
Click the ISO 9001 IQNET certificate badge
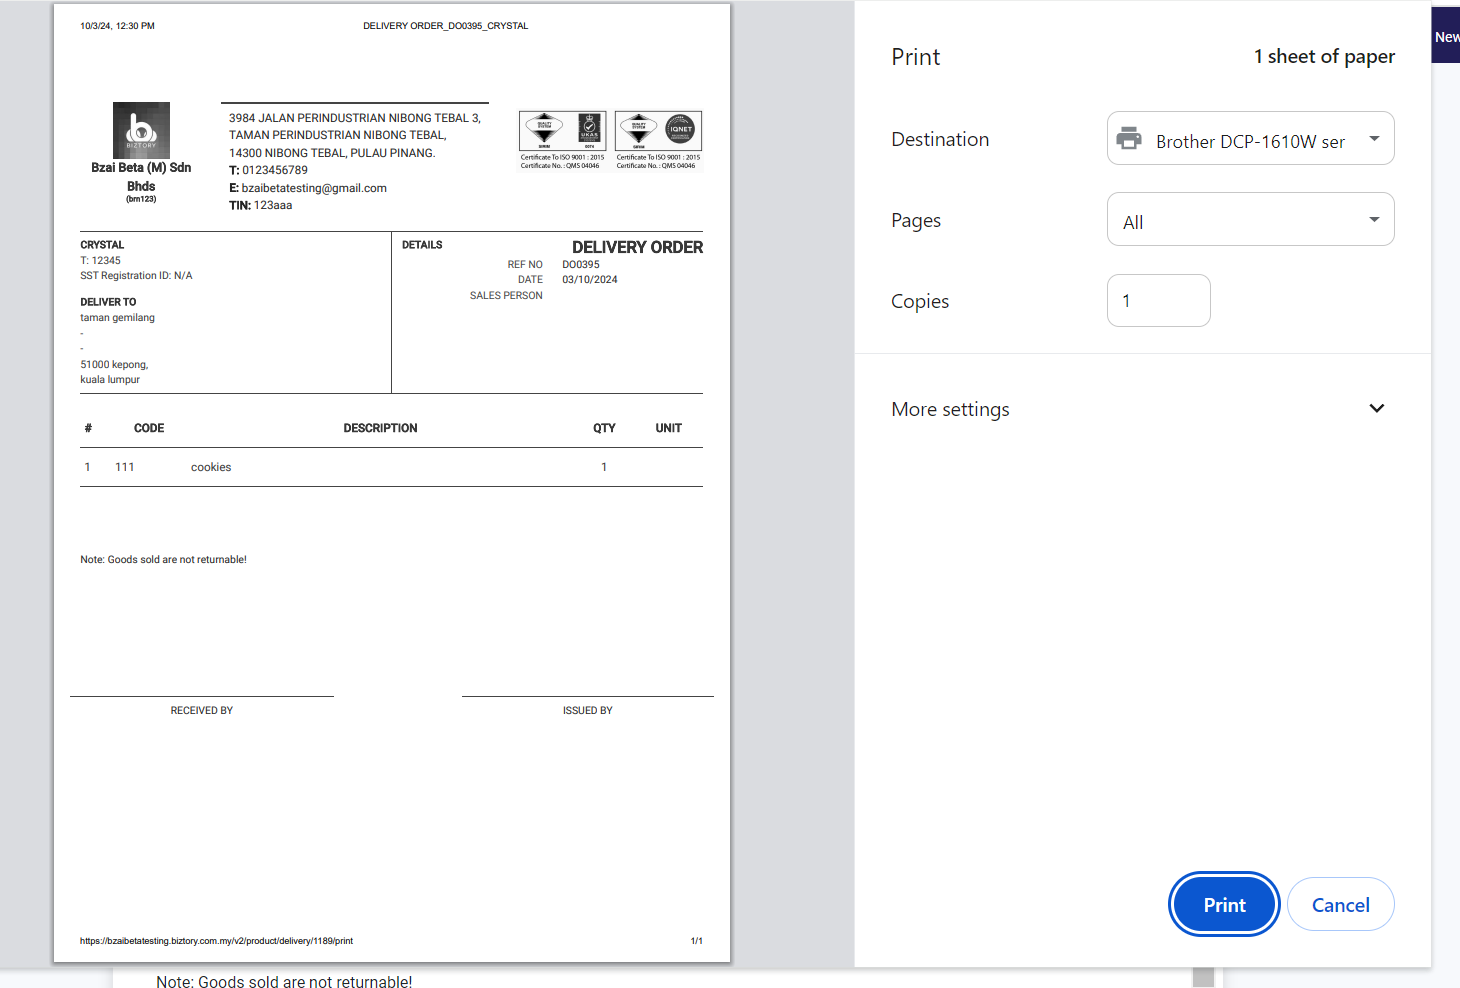tap(658, 140)
